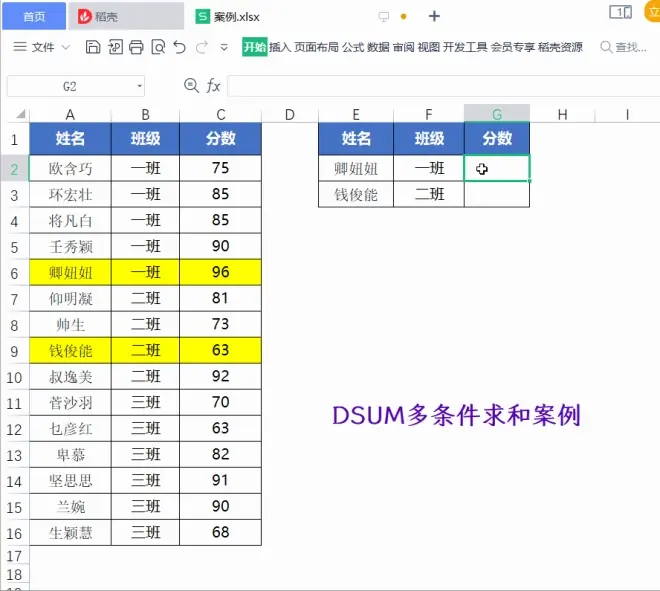Open a new tab with plus icon
This screenshot has height=591, width=660.
pyautogui.click(x=434, y=16)
